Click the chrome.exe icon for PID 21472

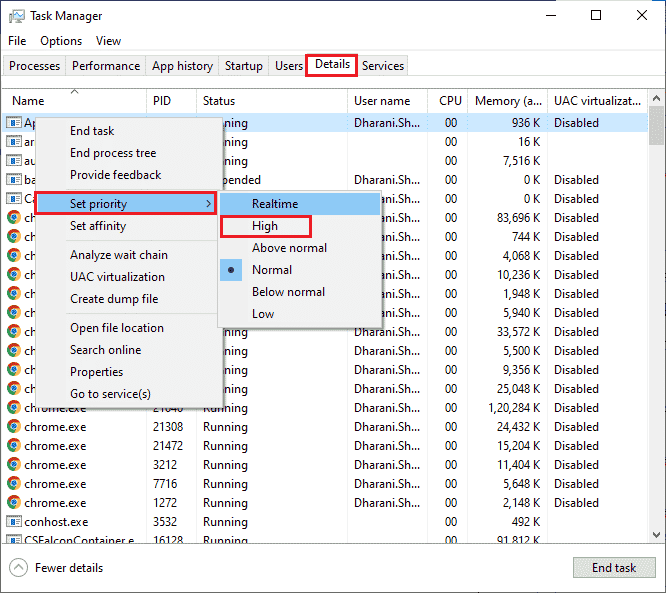pos(14,446)
